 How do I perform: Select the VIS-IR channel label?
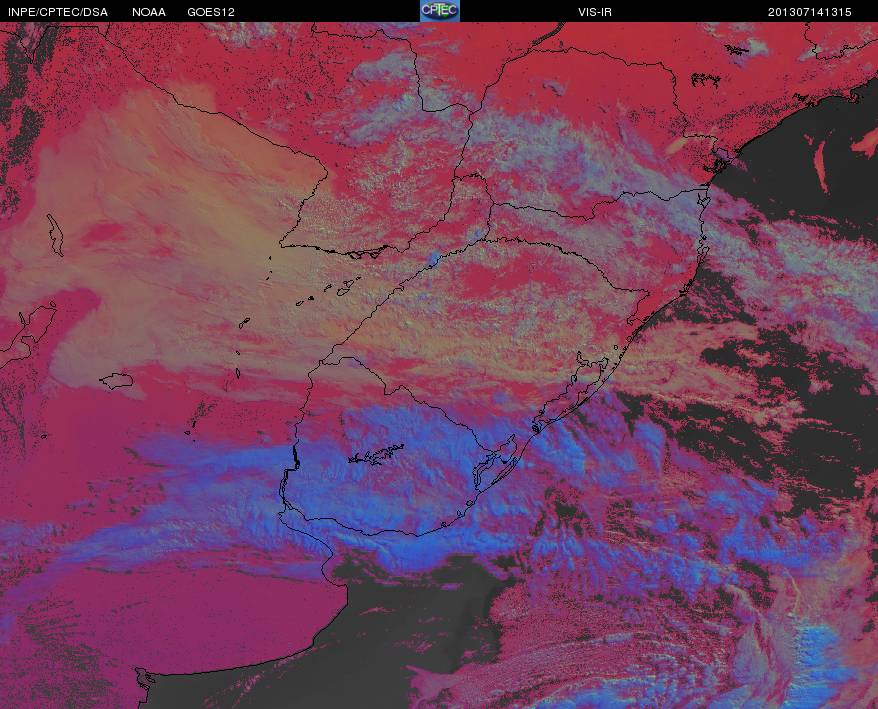595,12
